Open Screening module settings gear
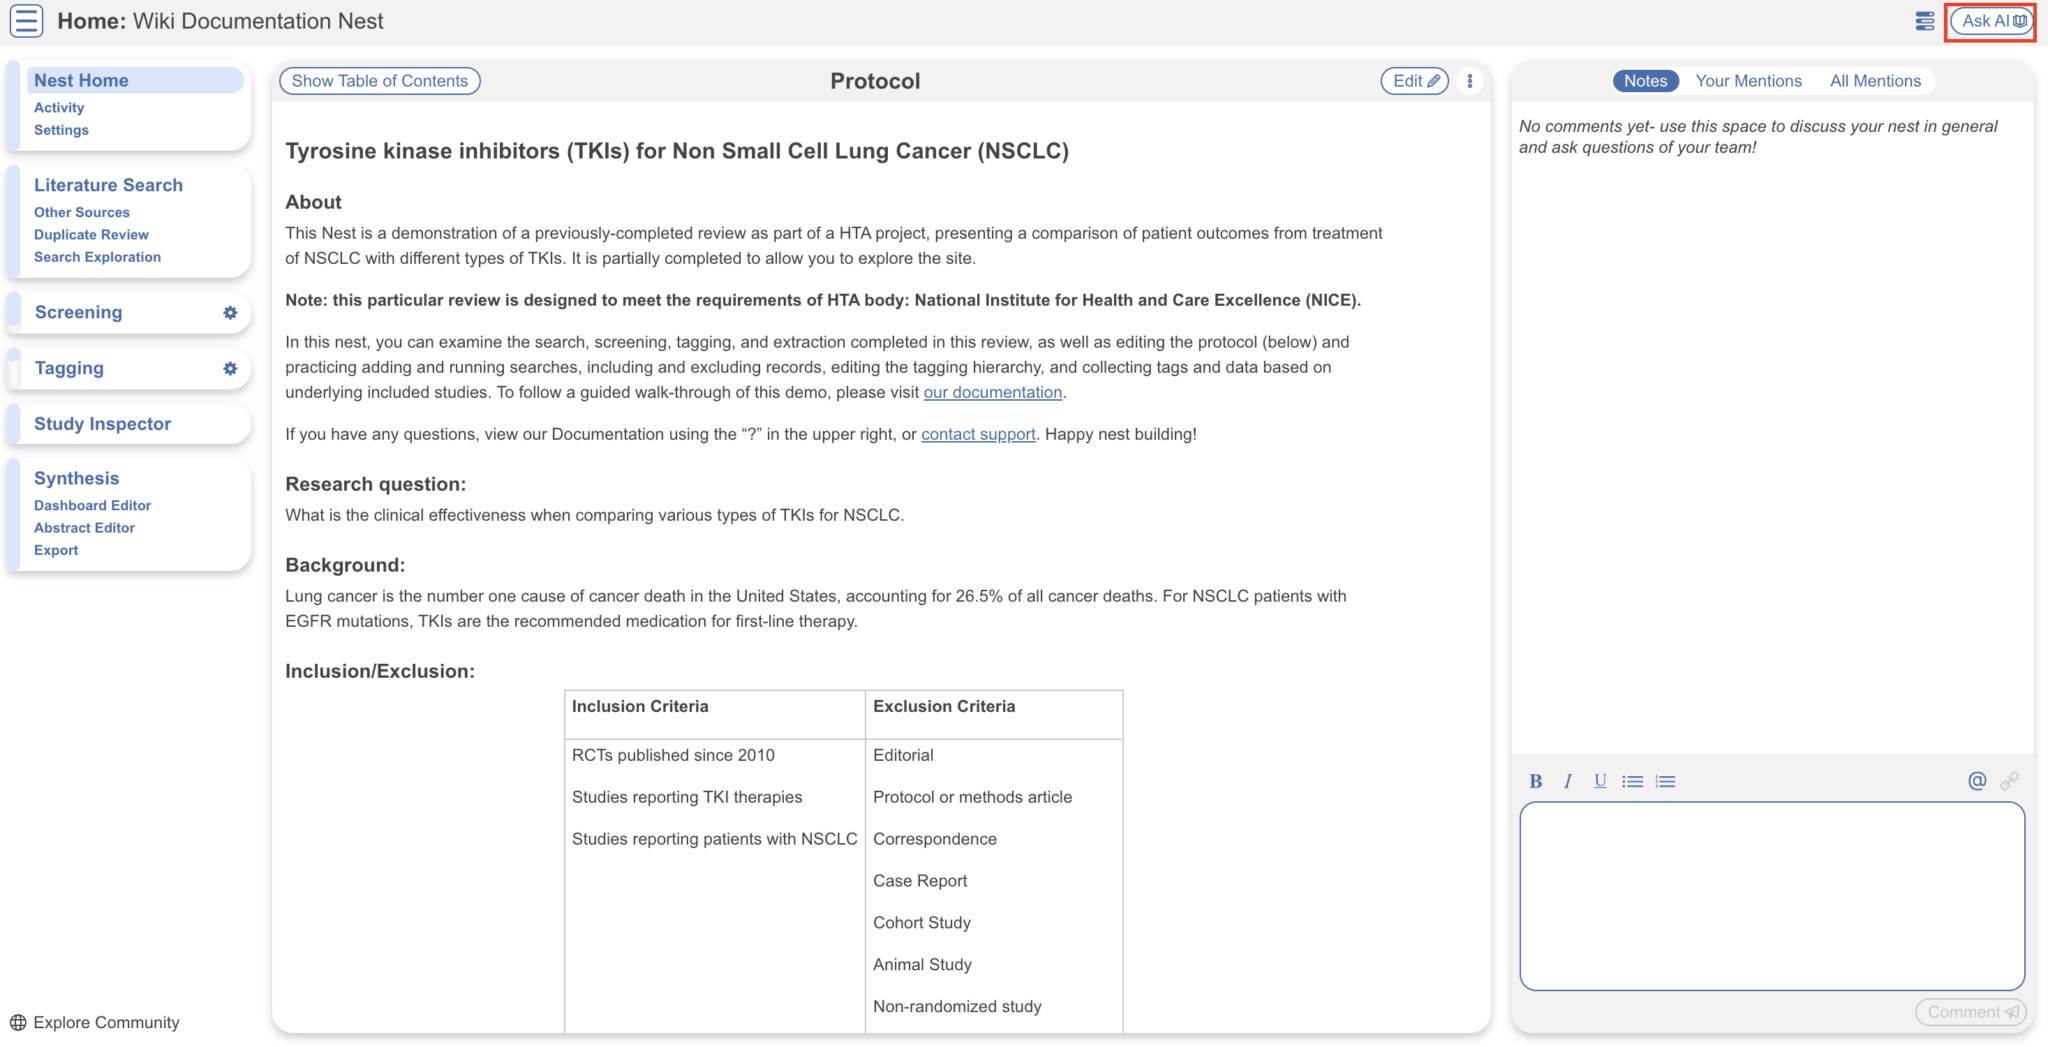The width and height of the screenshot is (2048, 1047). tap(230, 312)
